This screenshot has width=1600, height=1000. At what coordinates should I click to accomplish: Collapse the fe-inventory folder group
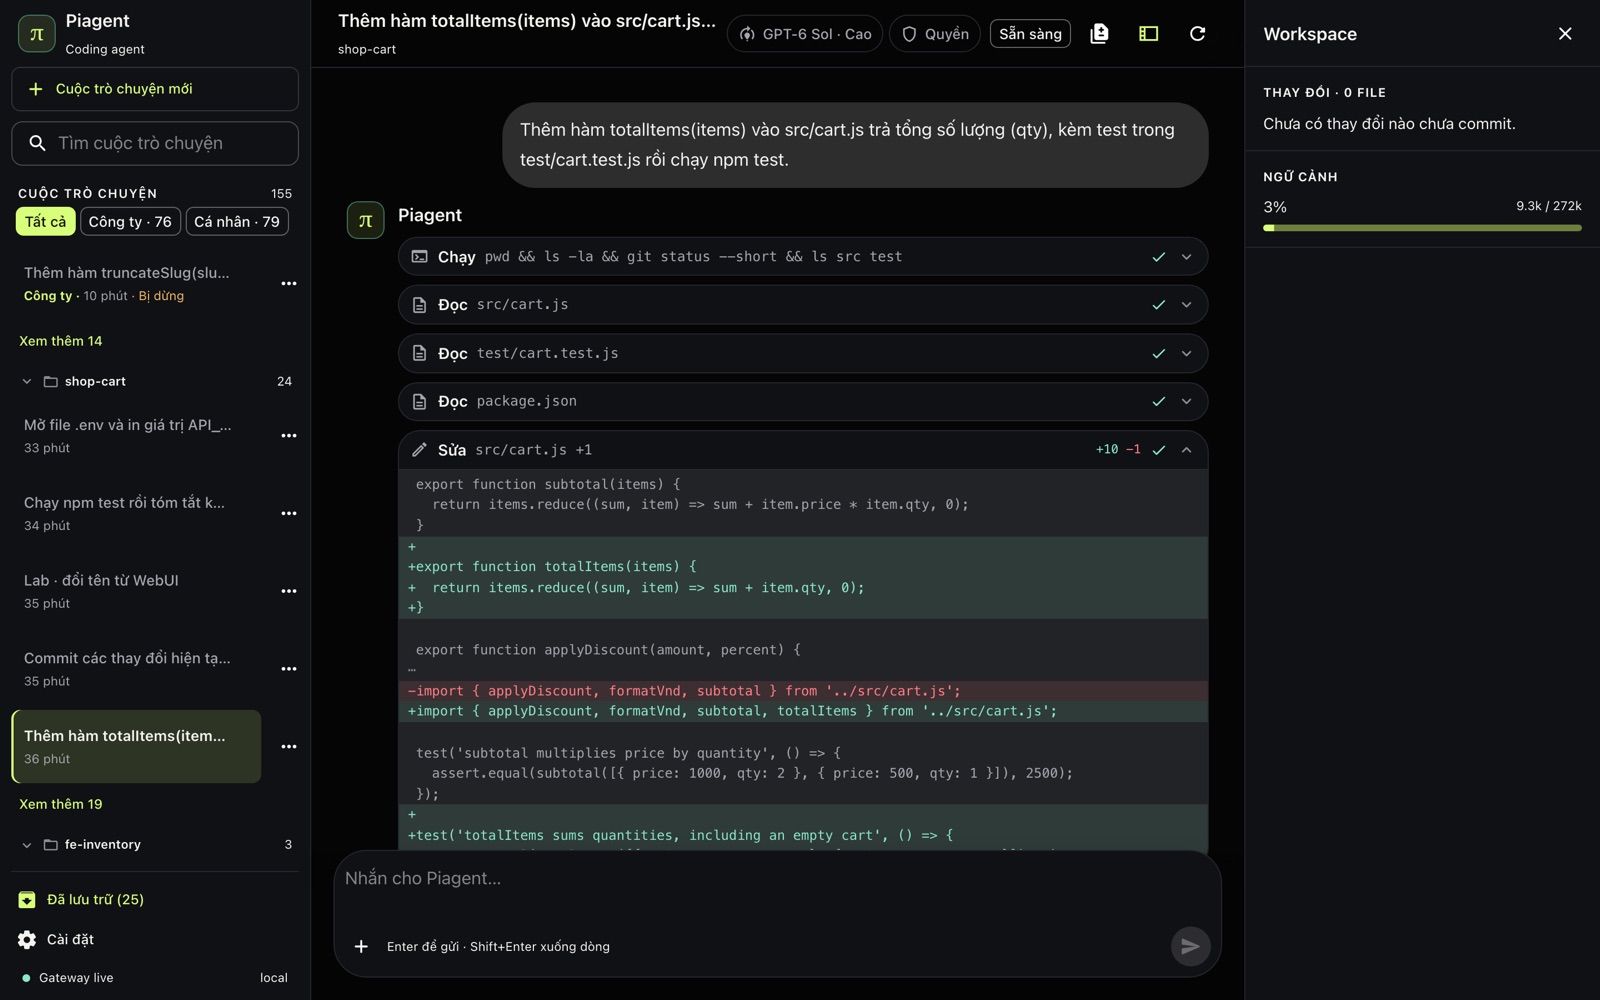click(27, 845)
